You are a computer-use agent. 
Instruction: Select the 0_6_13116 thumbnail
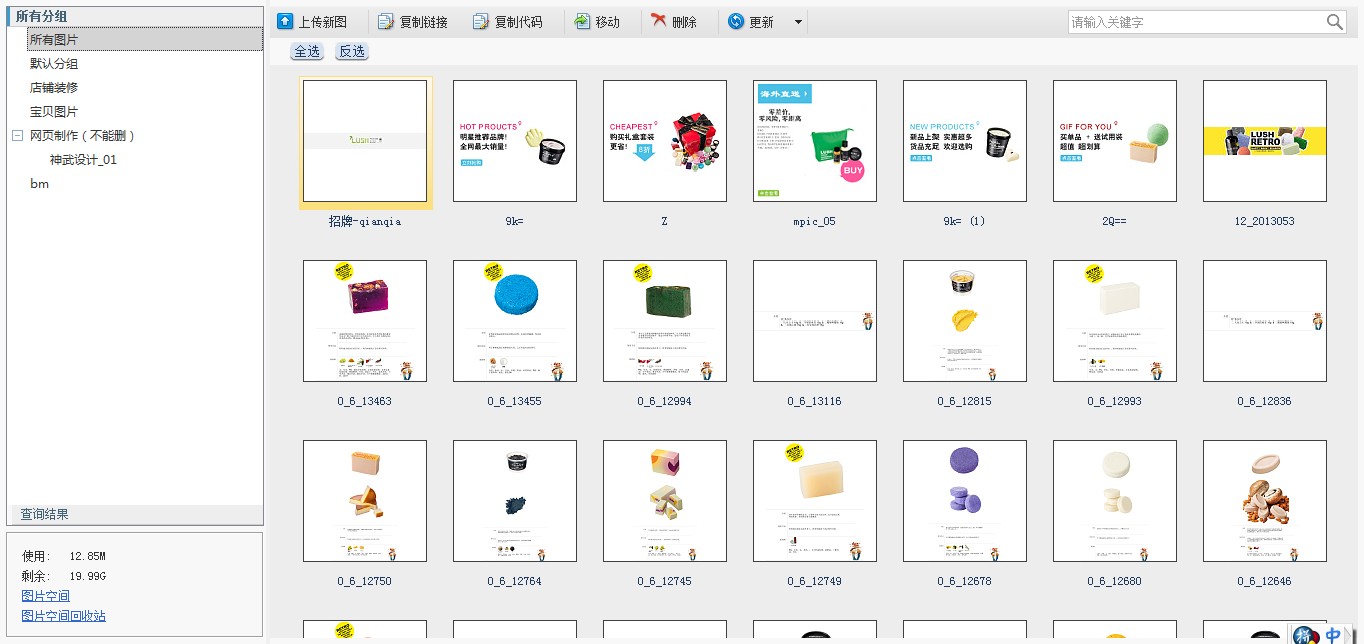[815, 321]
